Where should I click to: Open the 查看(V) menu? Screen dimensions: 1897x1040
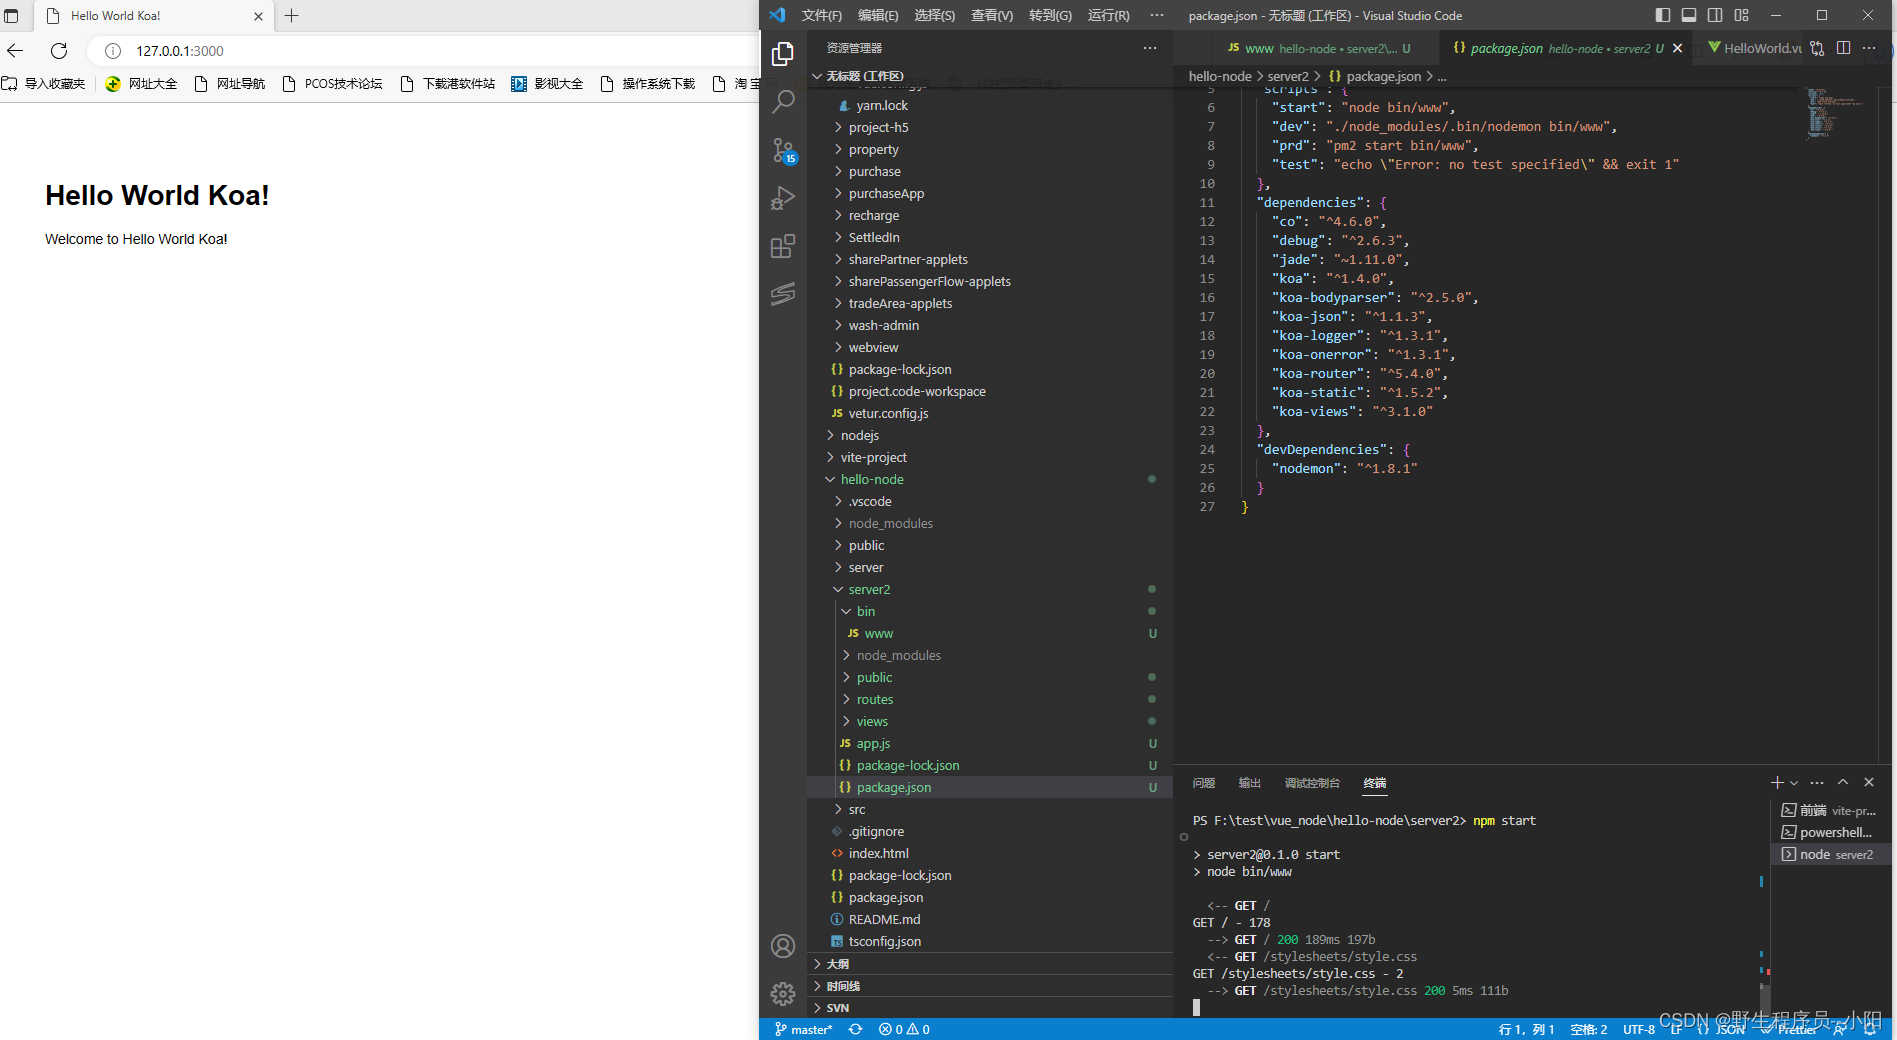[x=992, y=16]
